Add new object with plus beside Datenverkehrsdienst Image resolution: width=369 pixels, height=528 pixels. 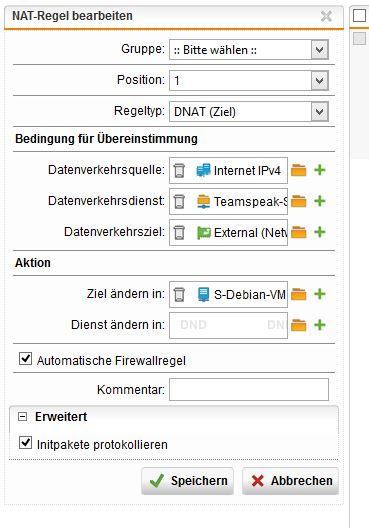pos(320,201)
